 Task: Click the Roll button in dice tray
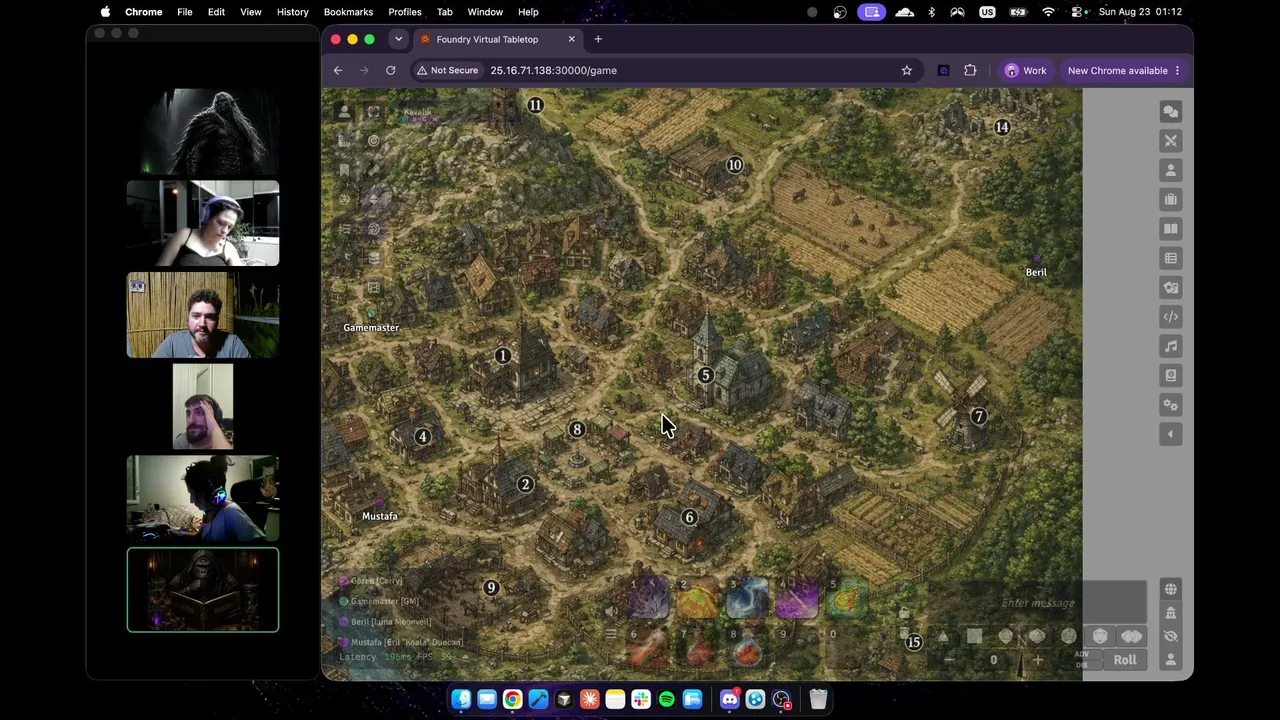(x=1125, y=660)
